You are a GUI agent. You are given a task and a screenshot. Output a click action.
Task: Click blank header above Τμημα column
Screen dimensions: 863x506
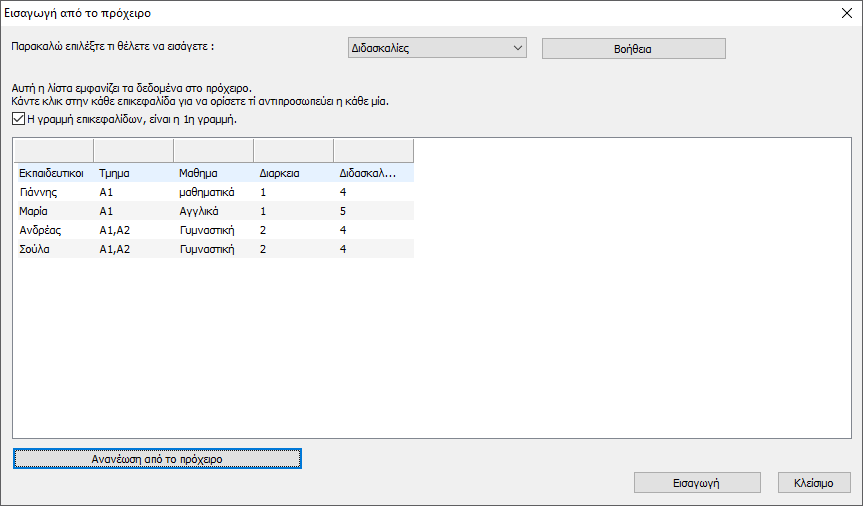[x=133, y=151]
